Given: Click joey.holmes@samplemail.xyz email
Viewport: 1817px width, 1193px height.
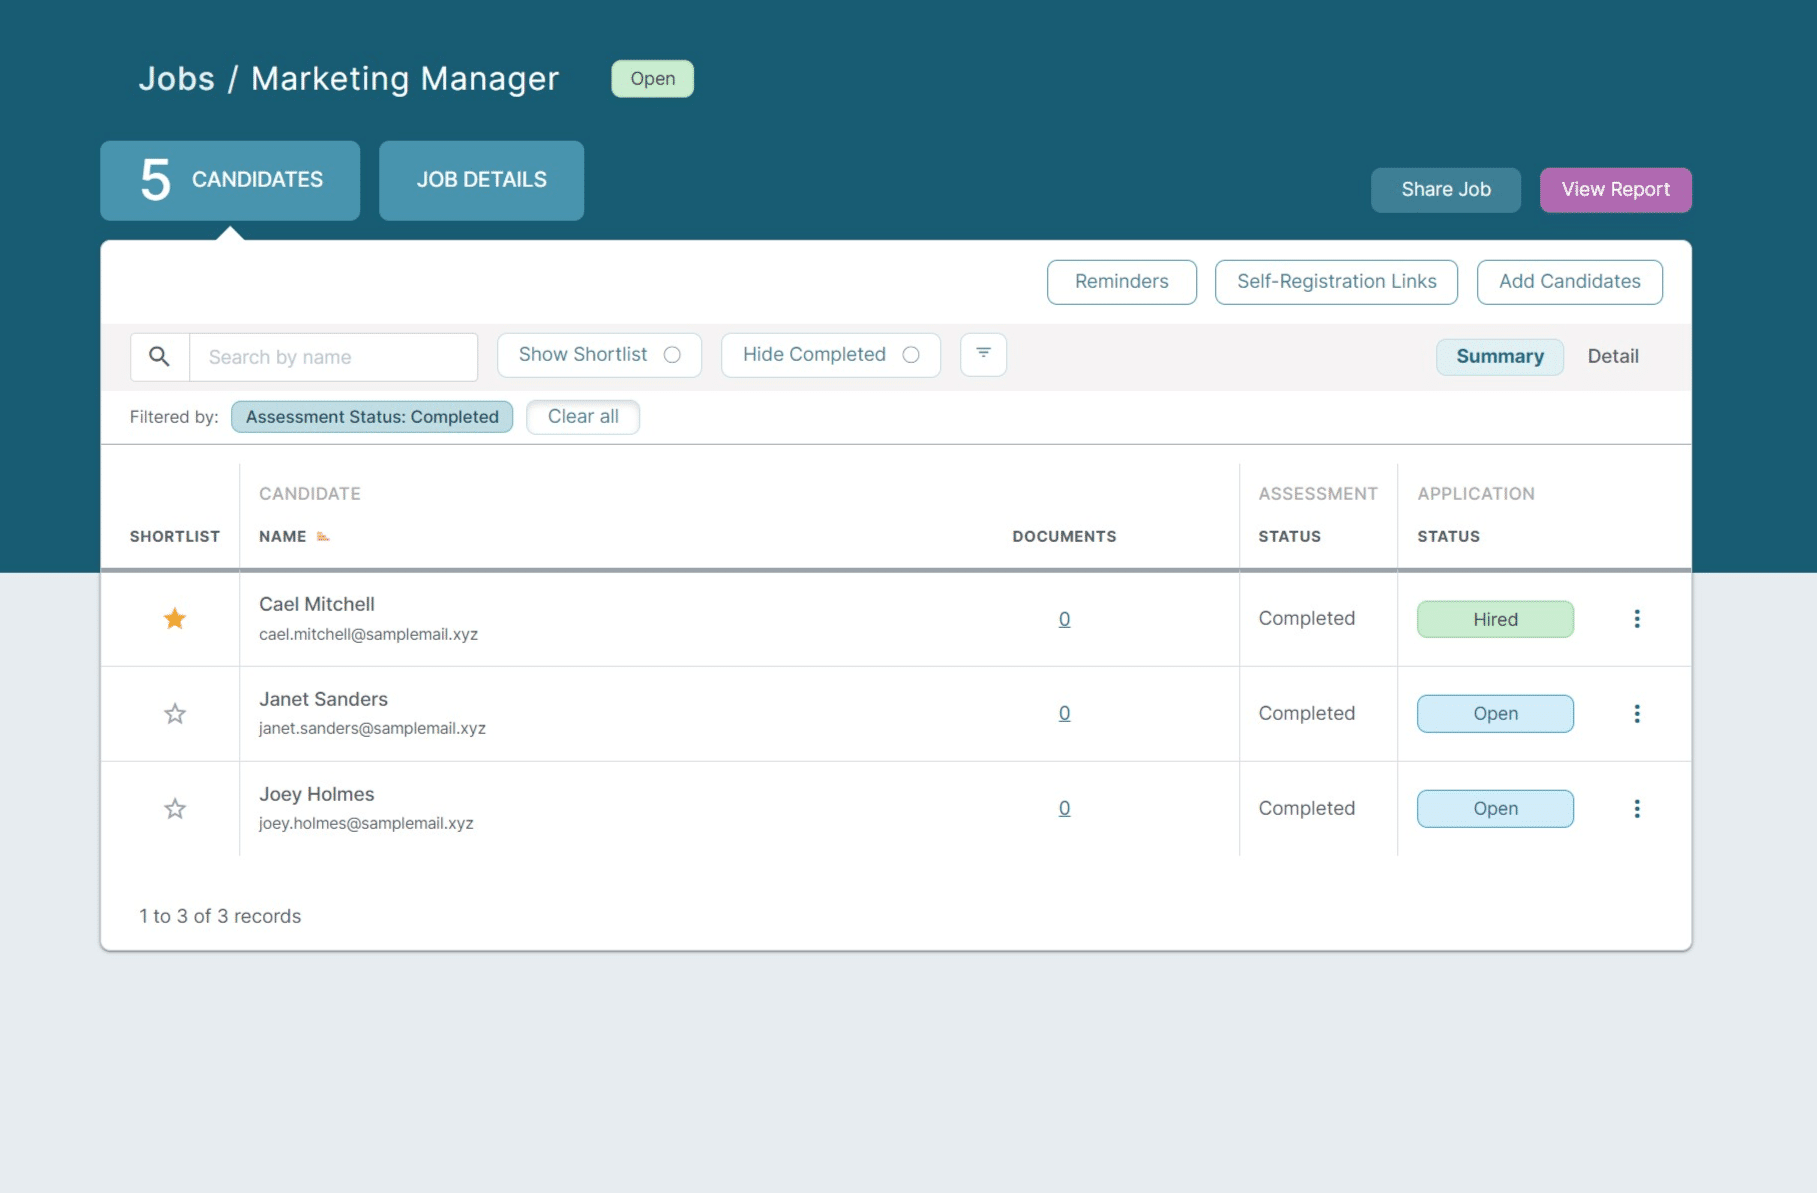Looking at the screenshot, I should (366, 823).
